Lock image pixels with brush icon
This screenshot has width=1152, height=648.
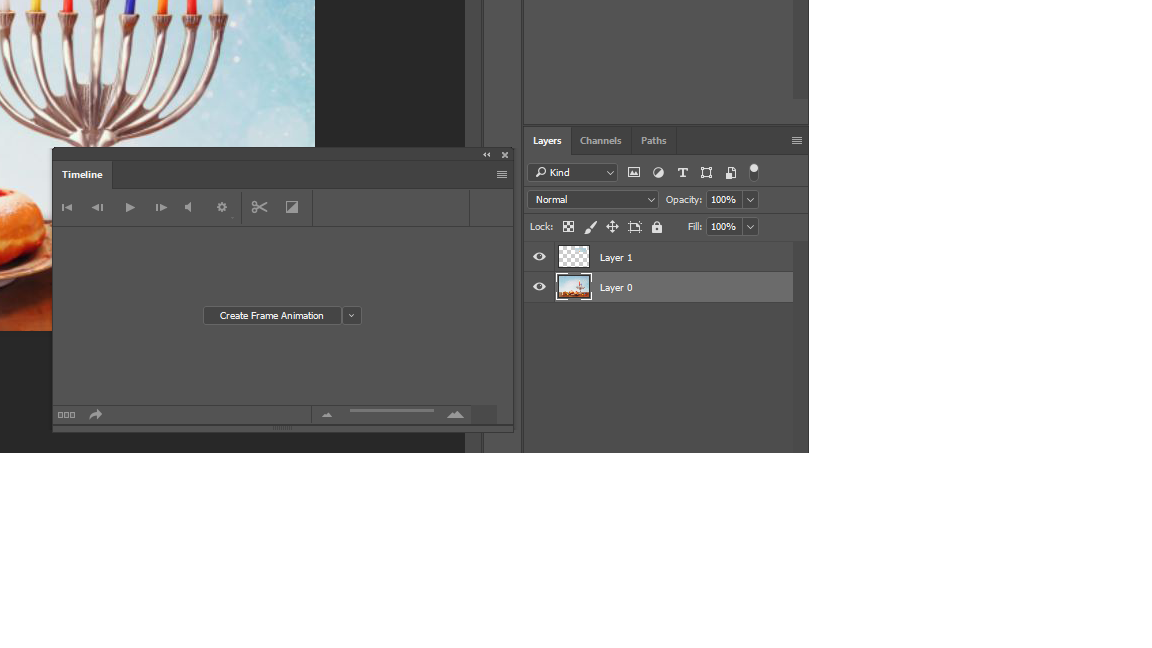click(591, 227)
